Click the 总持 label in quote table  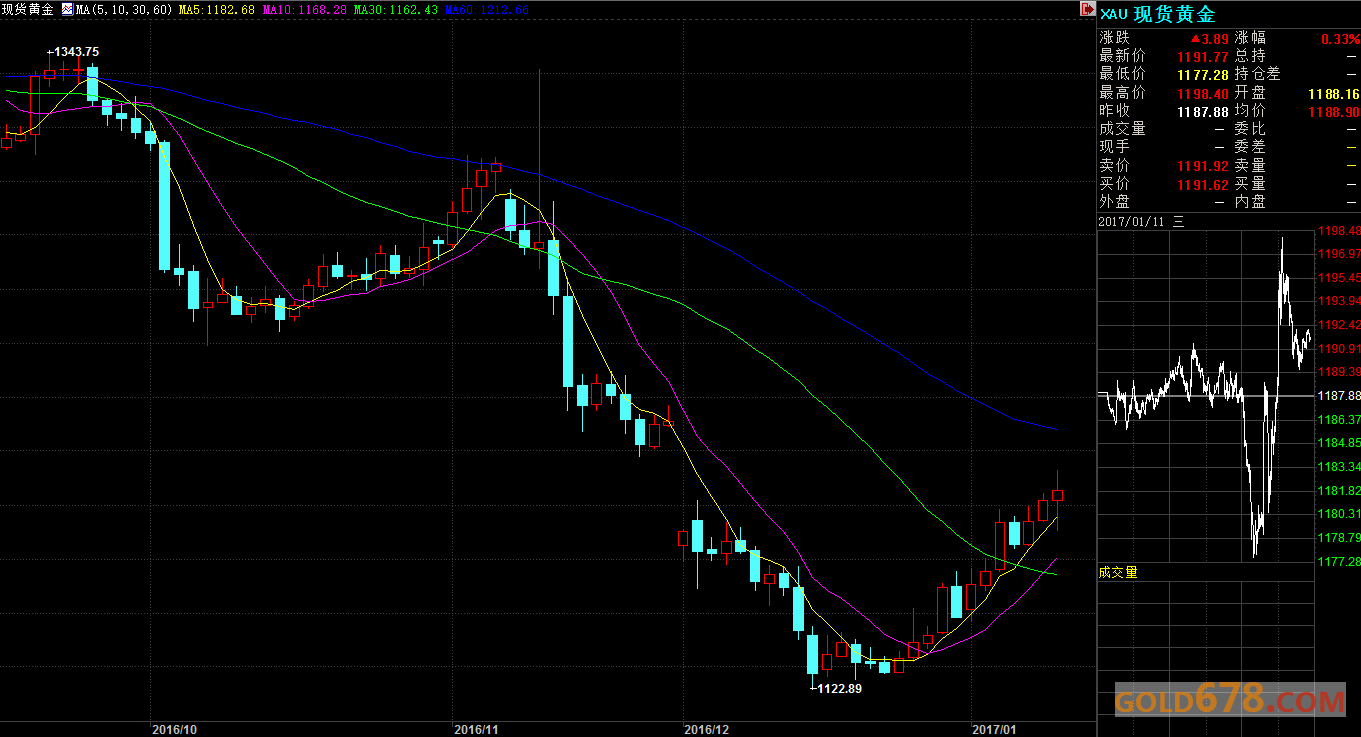pyautogui.click(x=1250, y=56)
